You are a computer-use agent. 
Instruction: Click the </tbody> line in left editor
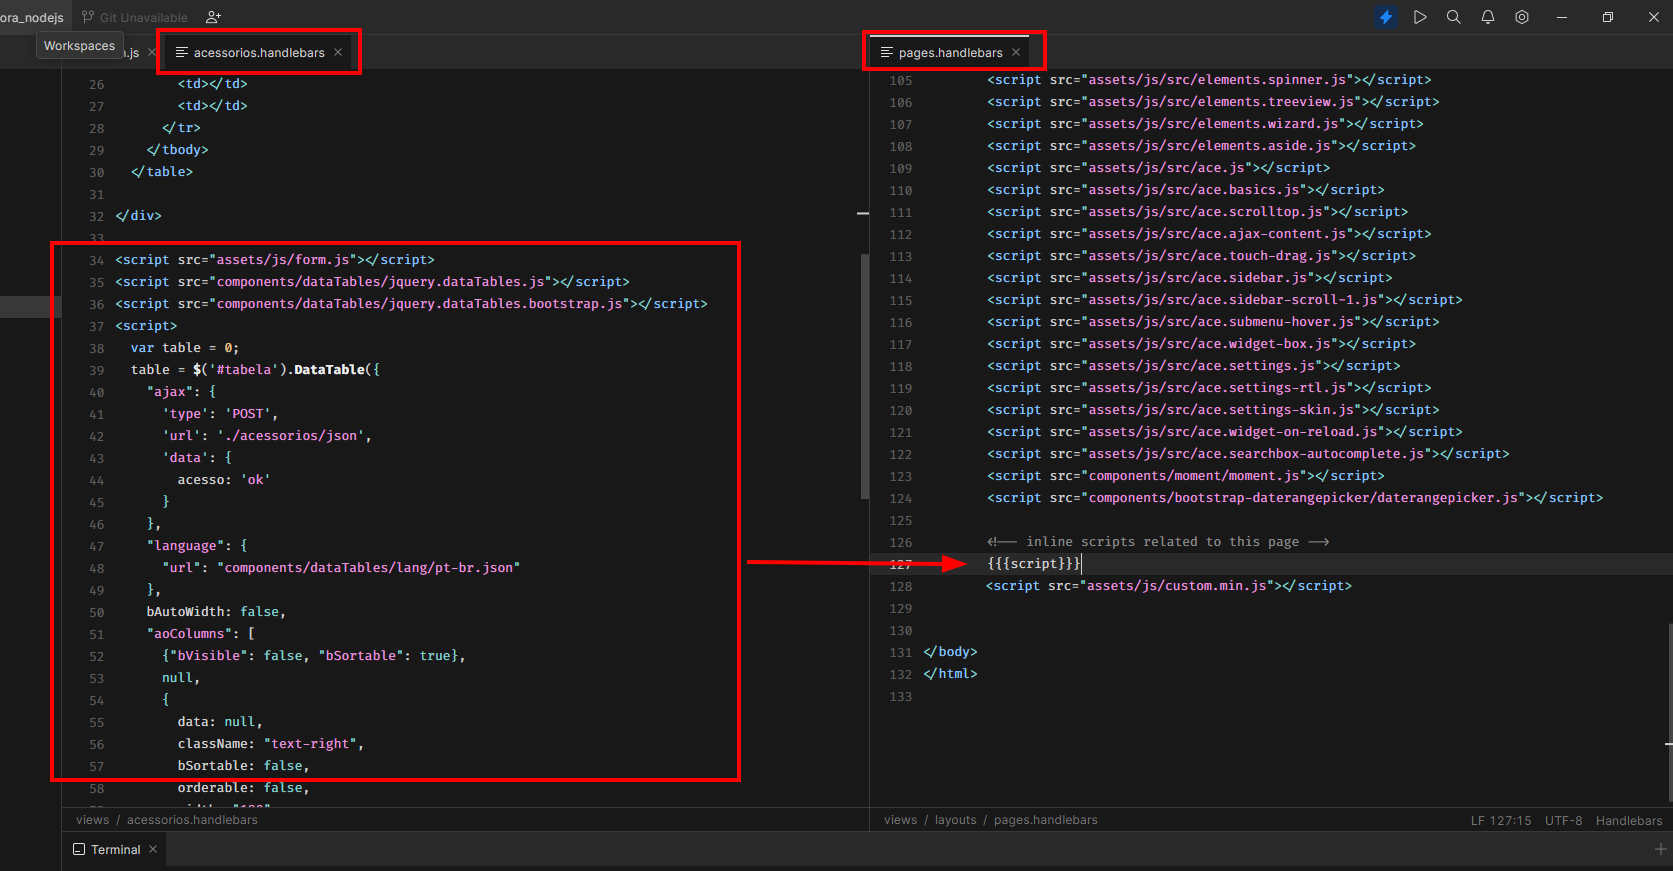178,150
